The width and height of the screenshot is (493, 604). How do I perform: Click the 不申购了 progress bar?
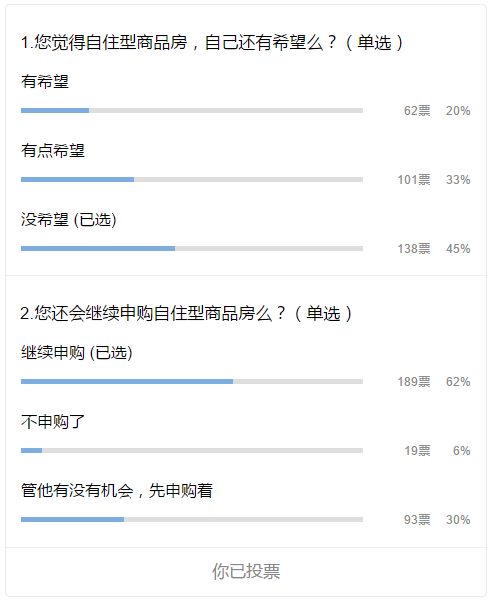click(x=192, y=450)
